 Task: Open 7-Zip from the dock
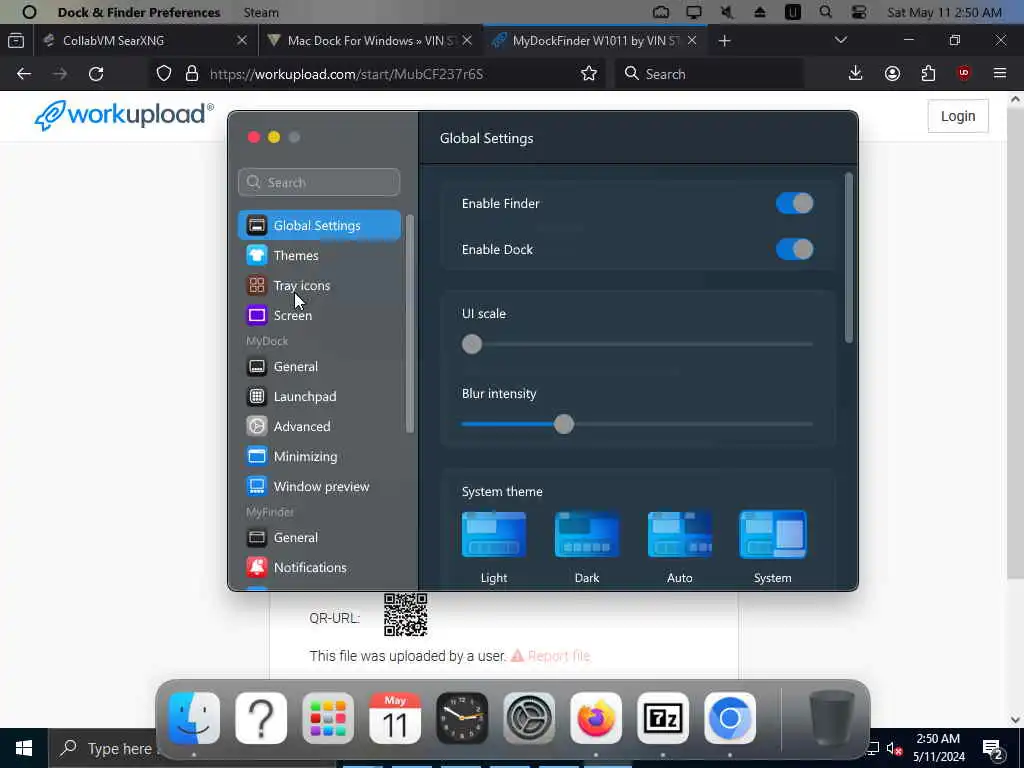(x=663, y=718)
